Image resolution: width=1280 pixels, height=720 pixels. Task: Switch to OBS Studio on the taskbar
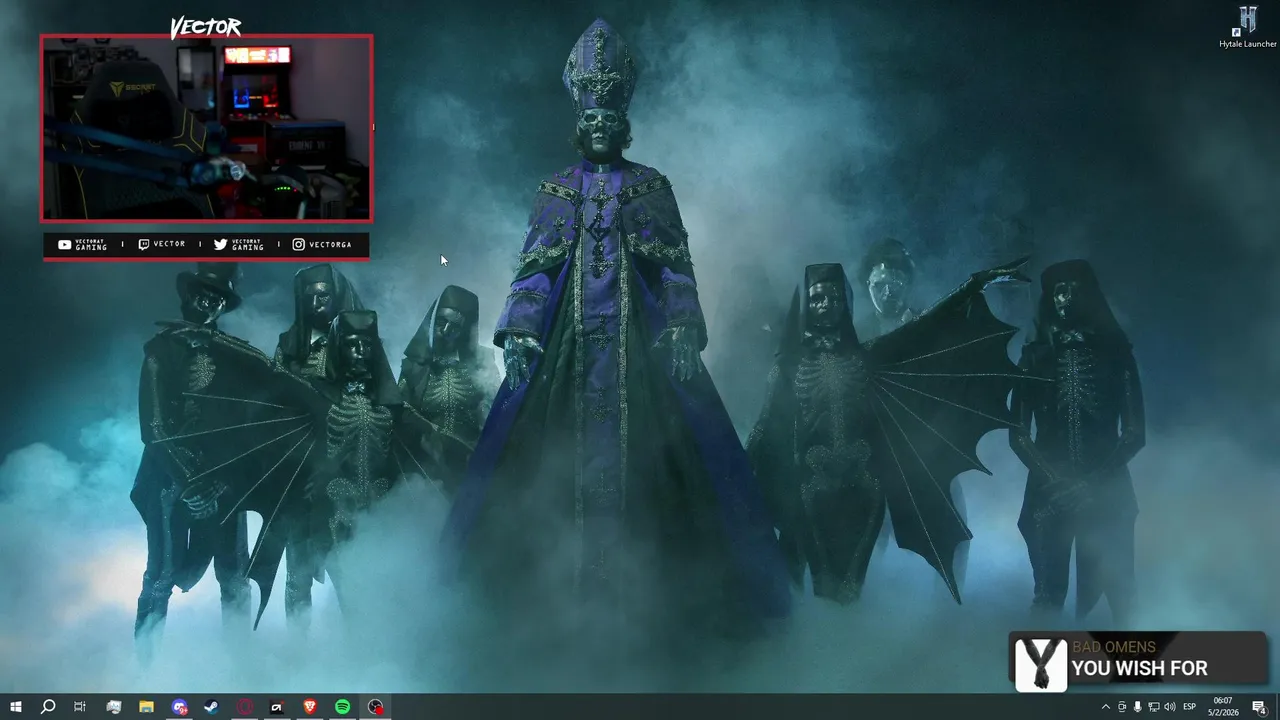pyautogui.click(x=376, y=707)
